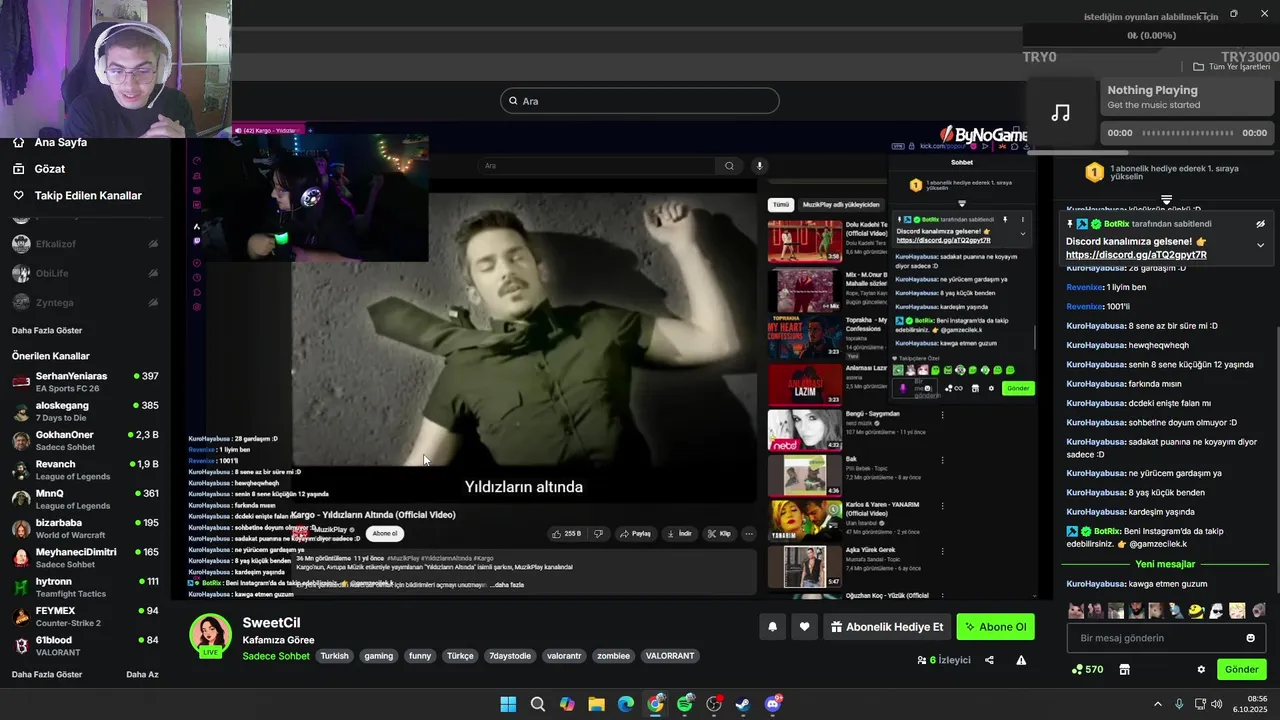Open GokhanOner recommended channel
1280x720 pixels.
pyautogui.click(x=85, y=440)
